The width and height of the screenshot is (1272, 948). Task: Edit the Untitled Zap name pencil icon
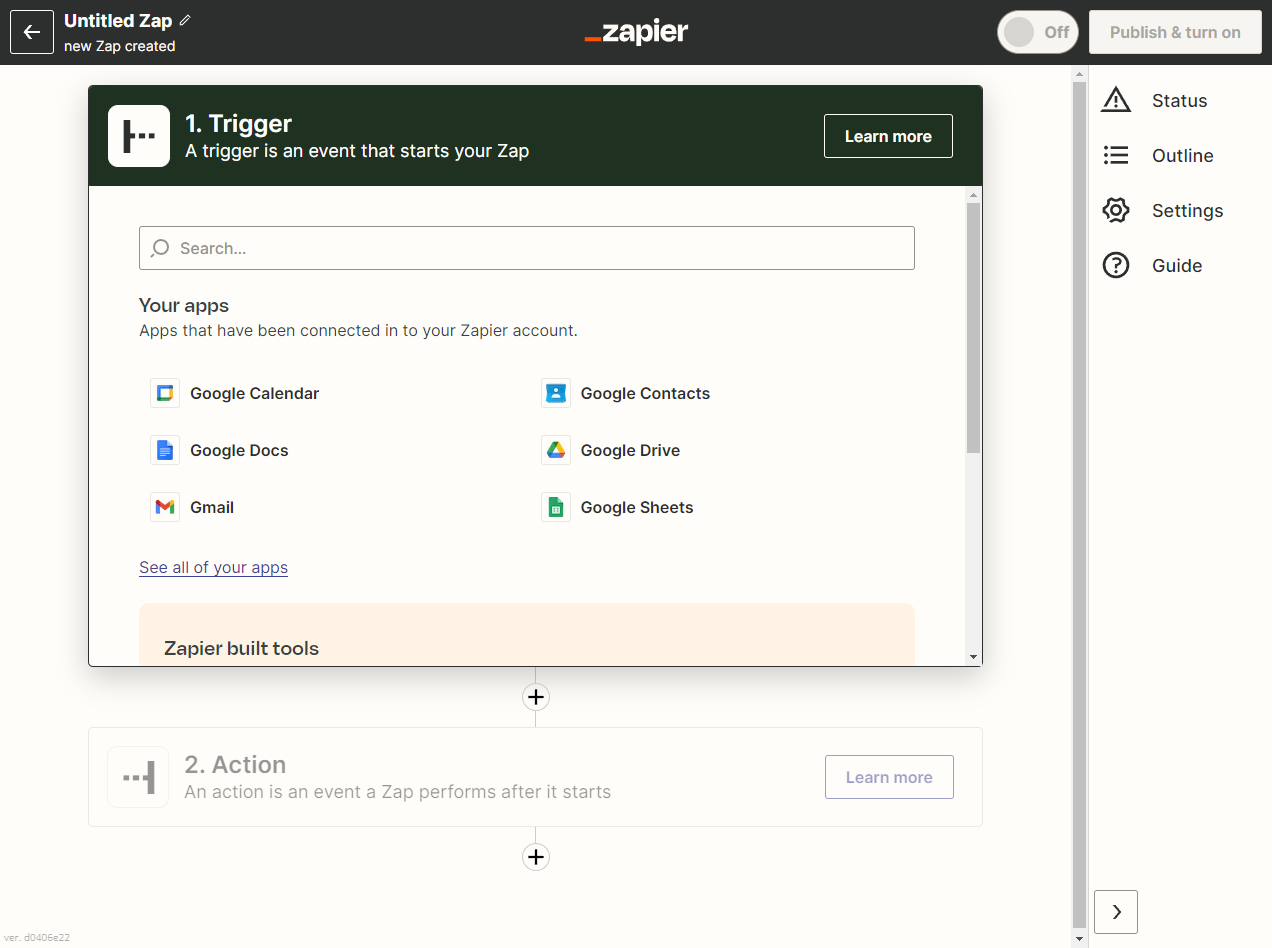point(185,20)
